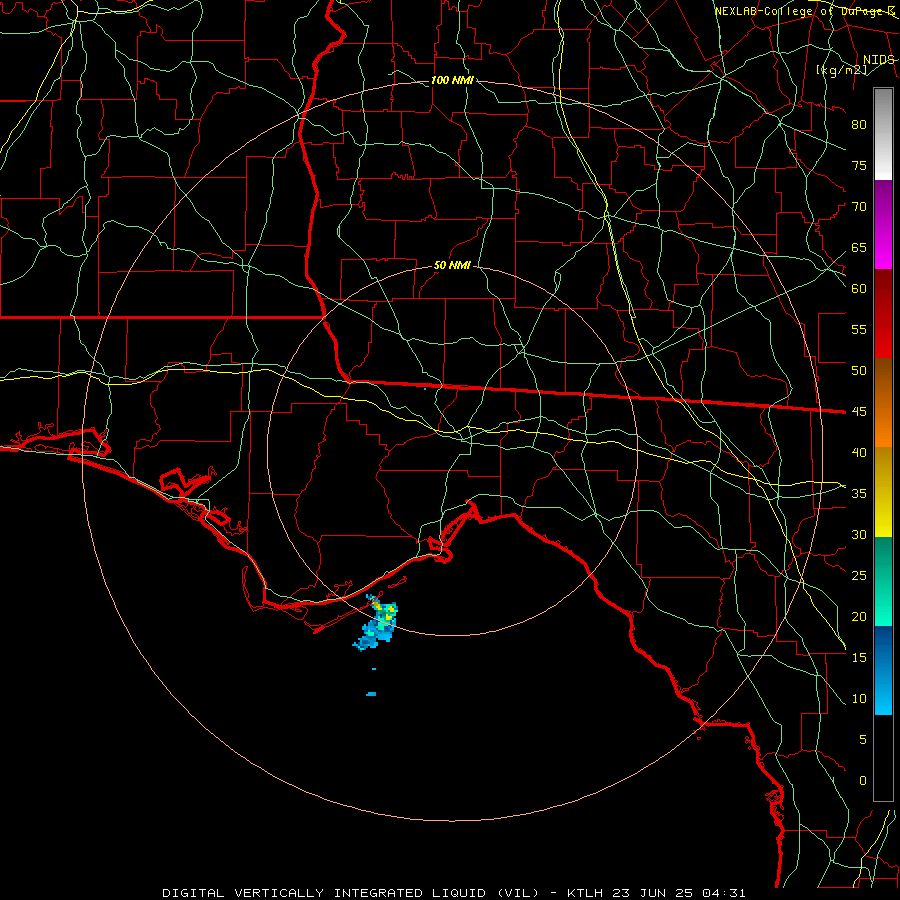Click the "45" value on the VIL scale

859,412
